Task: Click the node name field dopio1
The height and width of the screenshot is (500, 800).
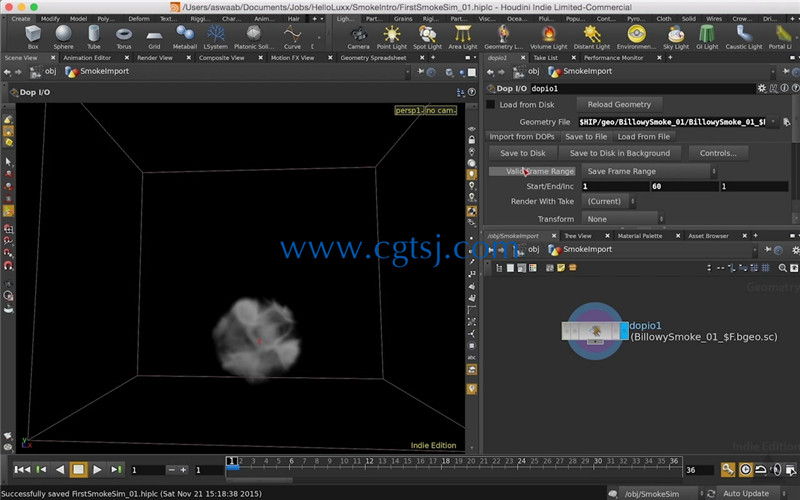Action: pos(642,88)
